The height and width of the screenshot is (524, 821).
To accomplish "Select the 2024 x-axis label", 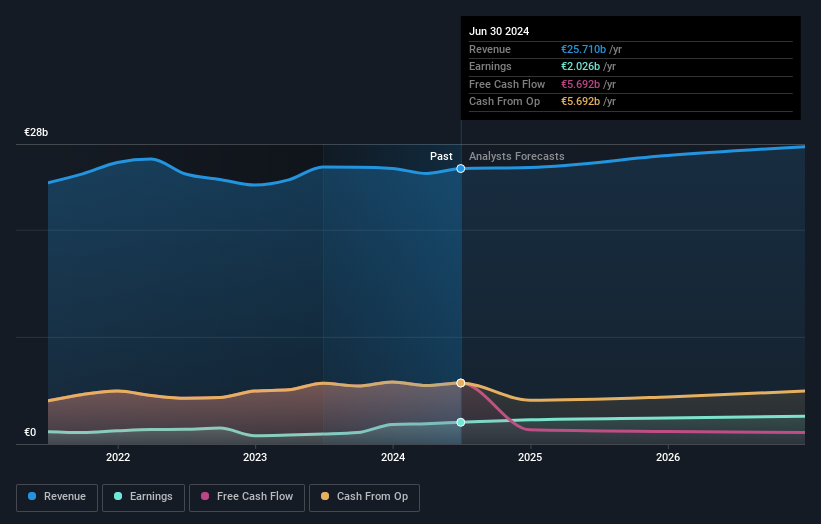I will pyautogui.click(x=393, y=457).
